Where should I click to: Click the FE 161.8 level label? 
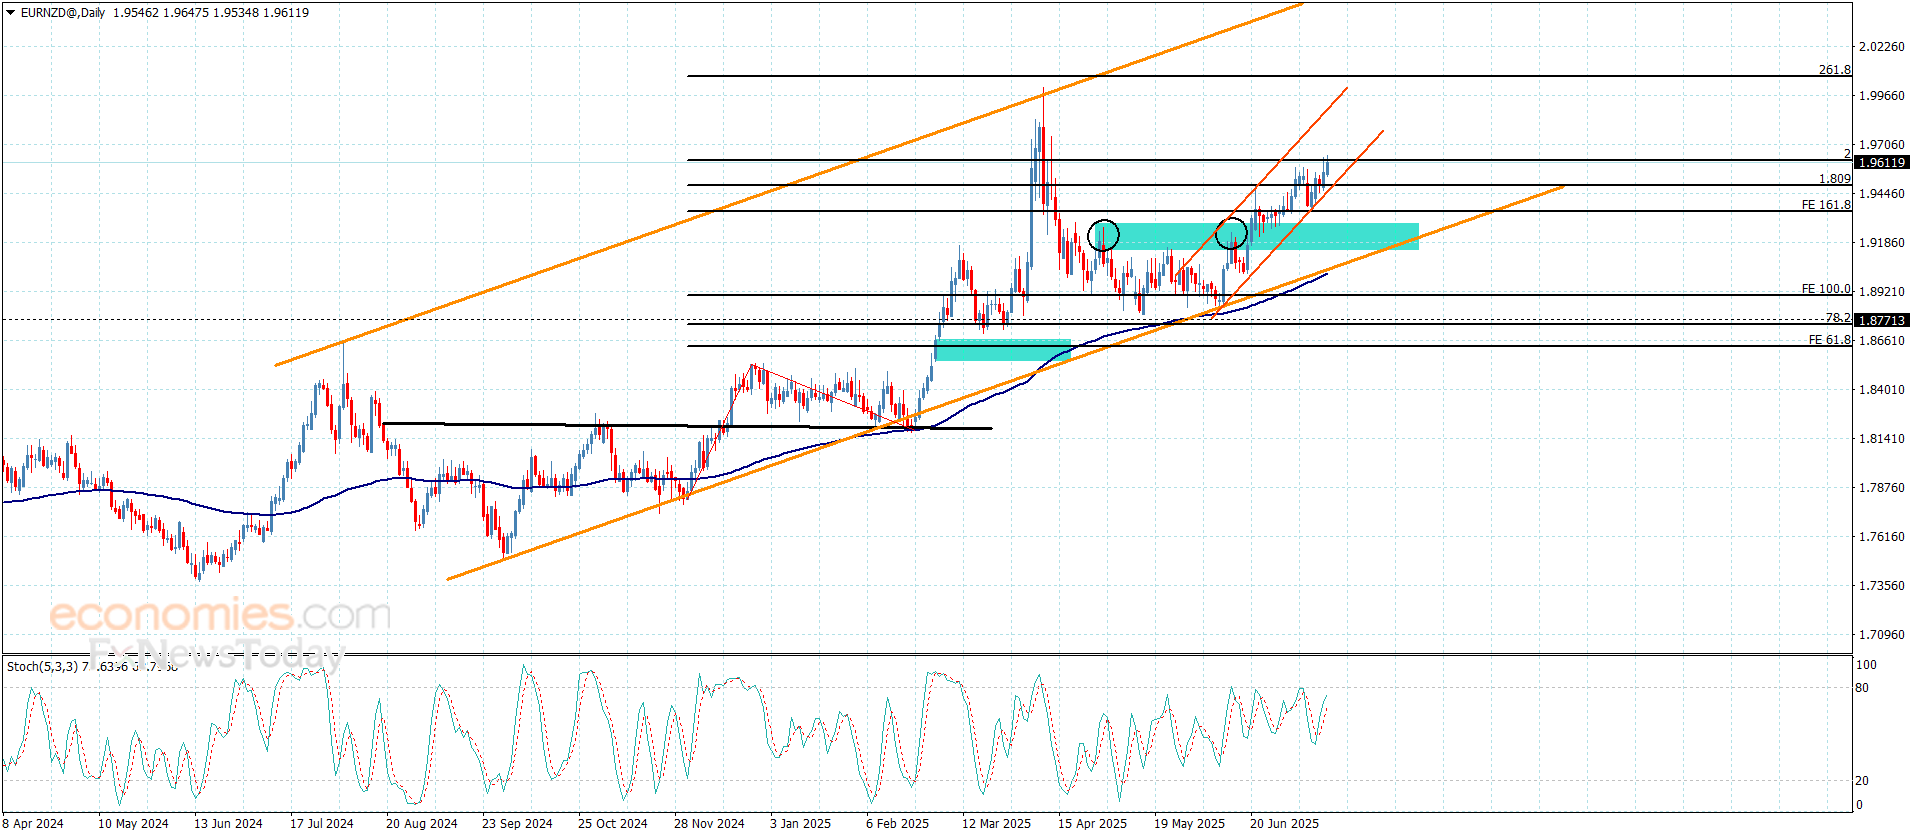1826,205
